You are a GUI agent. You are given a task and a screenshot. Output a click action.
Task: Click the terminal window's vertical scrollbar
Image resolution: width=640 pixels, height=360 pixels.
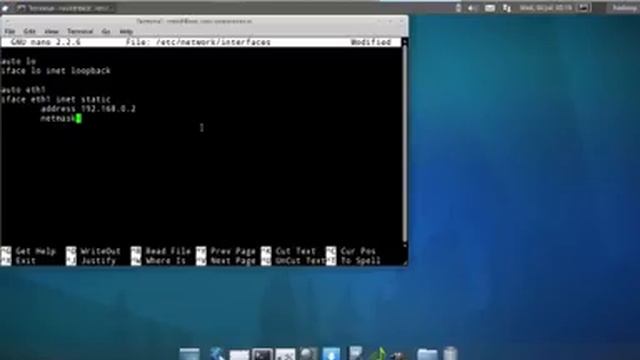point(405,143)
